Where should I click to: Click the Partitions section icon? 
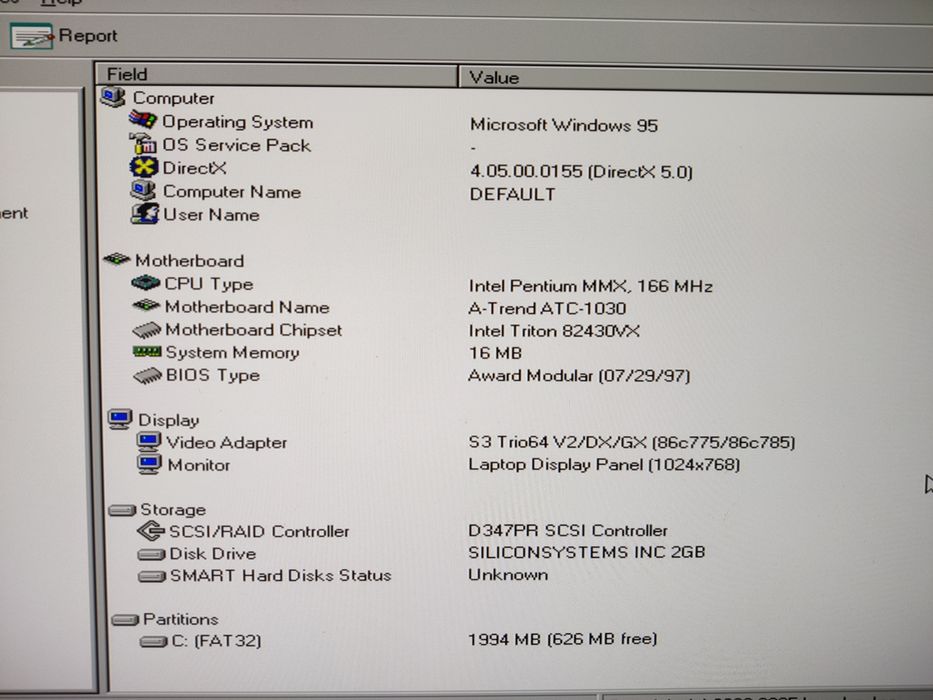tap(125, 620)
